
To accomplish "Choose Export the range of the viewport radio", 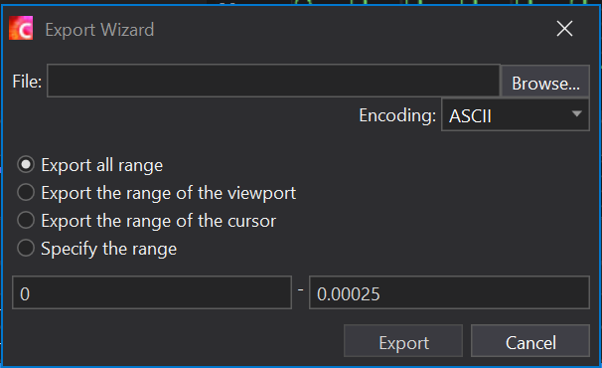I will 26,192.
